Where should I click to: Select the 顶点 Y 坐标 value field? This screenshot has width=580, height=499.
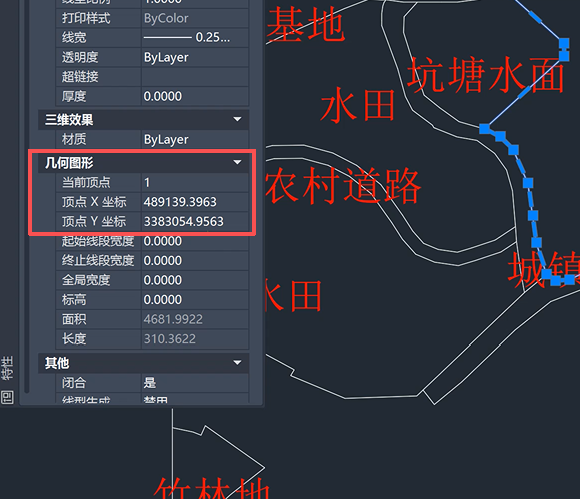point(195,222)
